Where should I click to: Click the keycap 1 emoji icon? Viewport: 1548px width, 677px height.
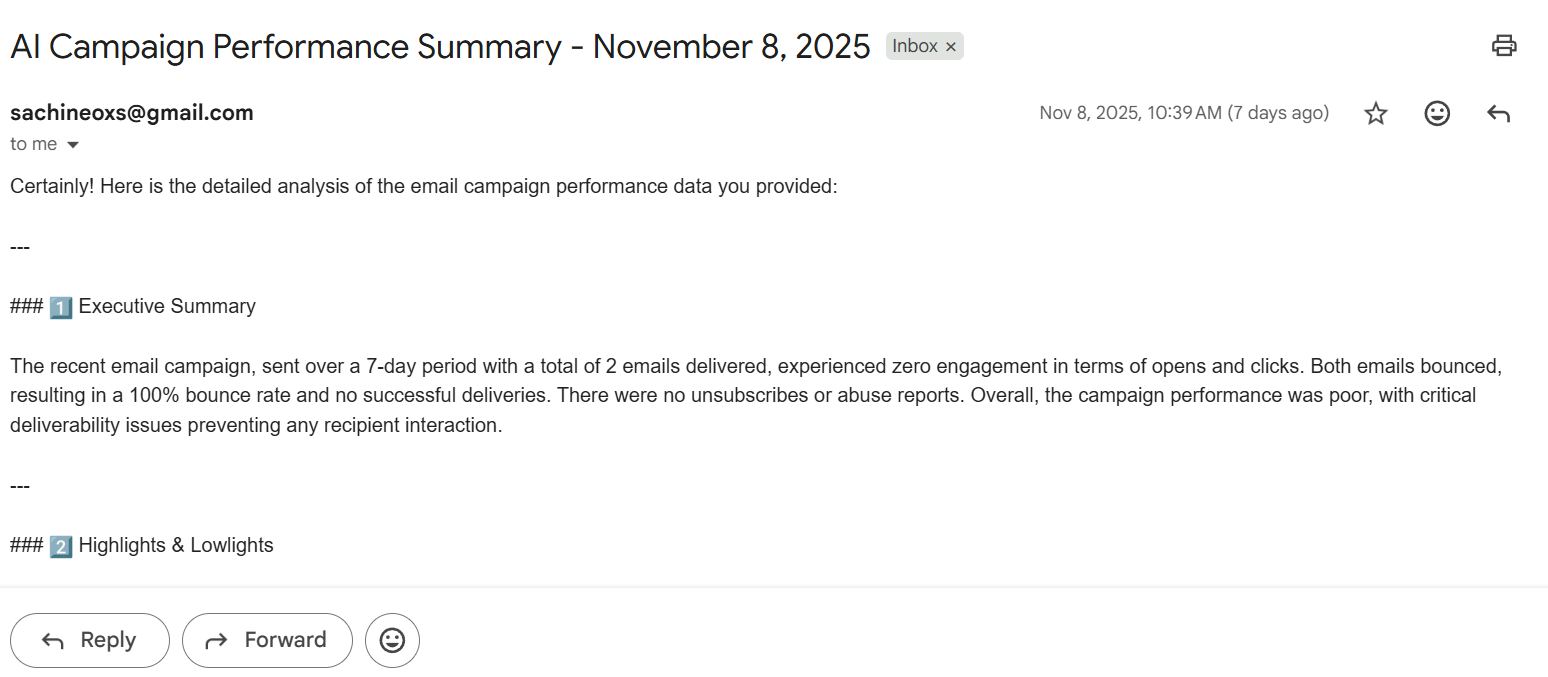tap(60, 307)
